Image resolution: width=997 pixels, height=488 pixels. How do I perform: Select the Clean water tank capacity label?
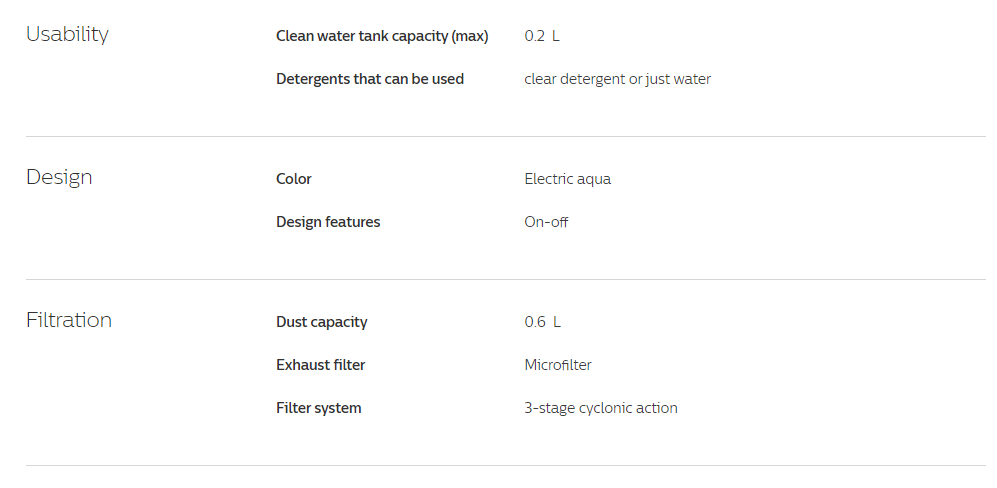tap(382, 36)
